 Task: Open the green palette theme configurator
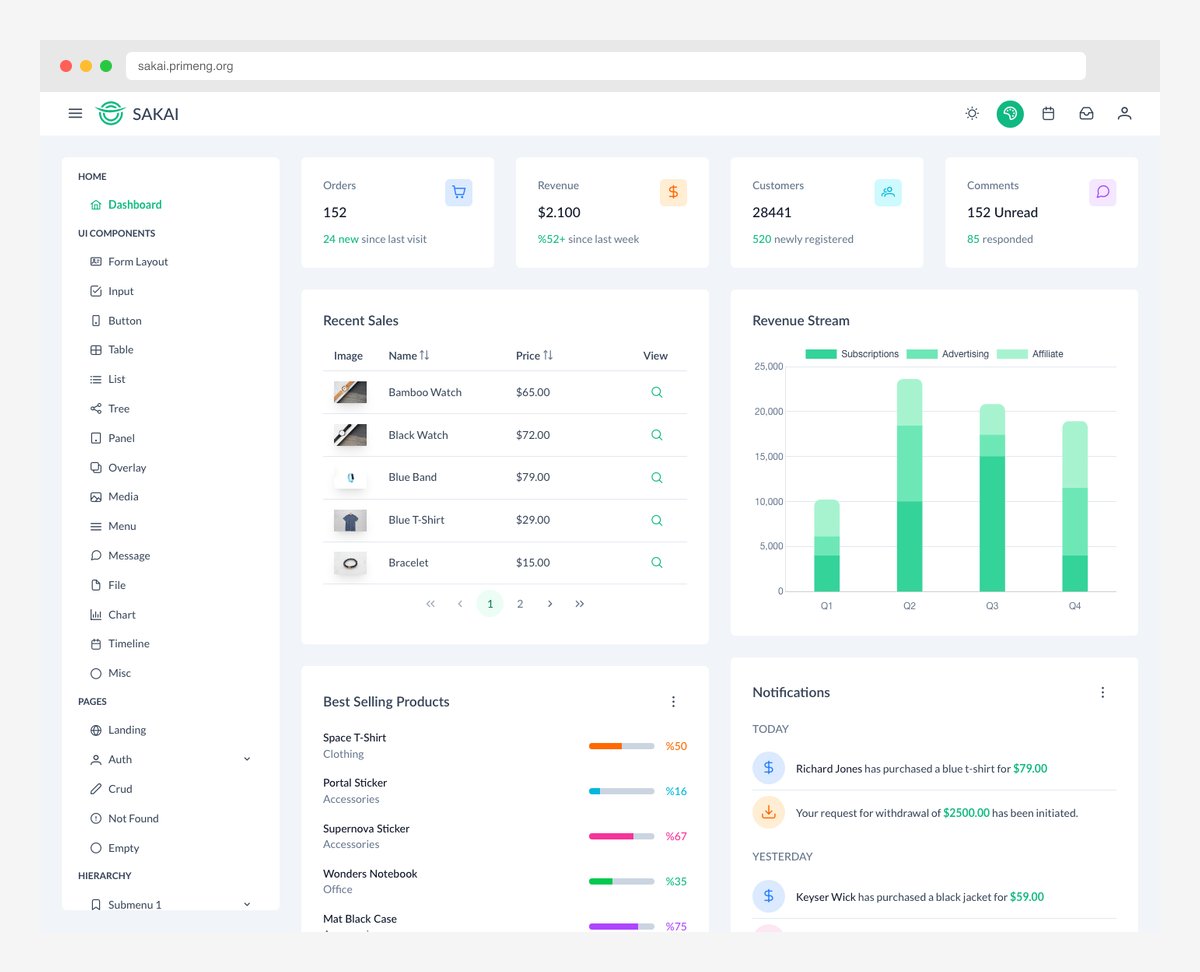[x=1010, y=114]
